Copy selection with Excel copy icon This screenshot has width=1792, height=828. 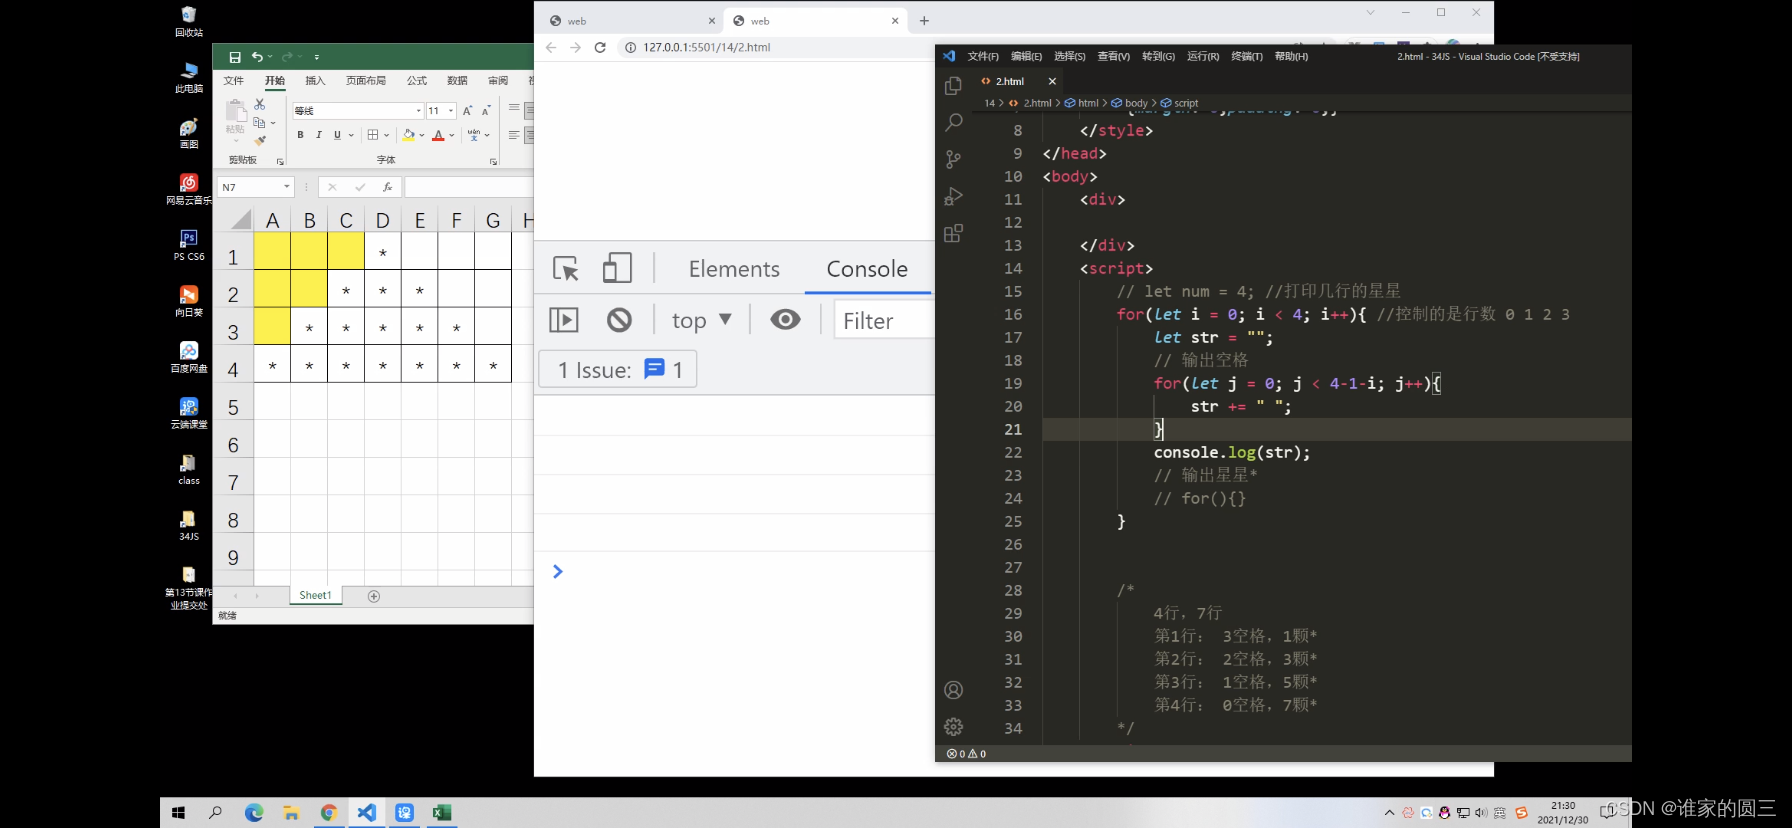259,123
